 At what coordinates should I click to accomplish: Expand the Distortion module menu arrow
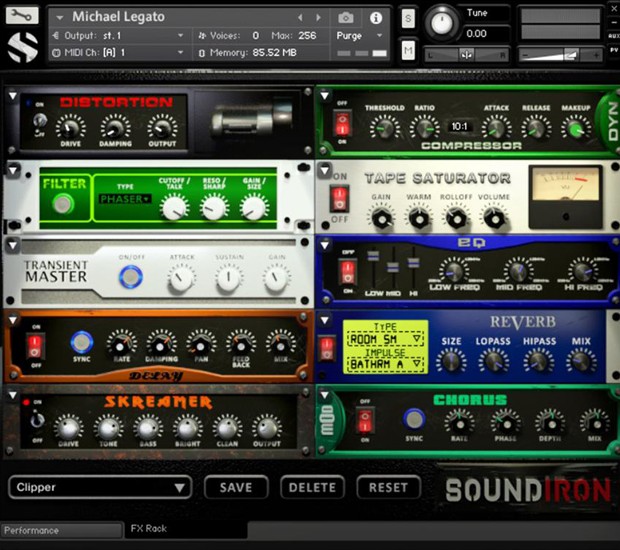[13, 96]
